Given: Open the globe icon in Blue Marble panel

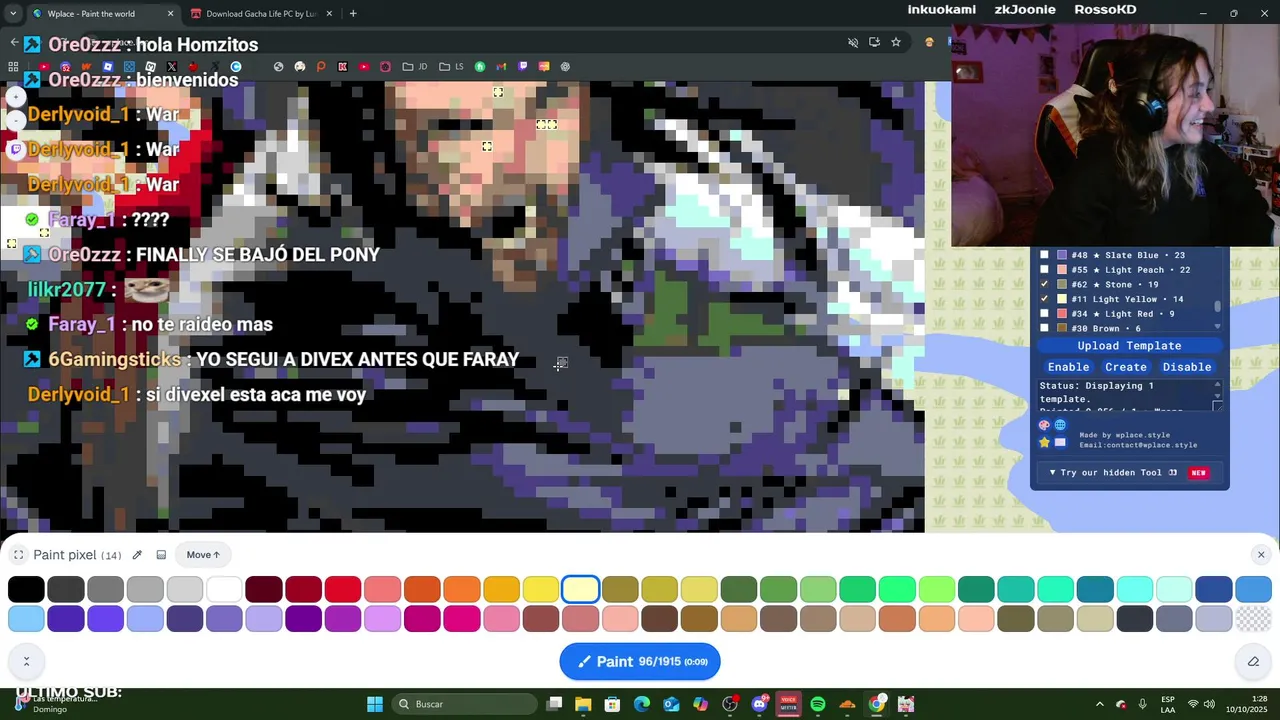Looking at the screenshot, I should (x=1060, y=425).
